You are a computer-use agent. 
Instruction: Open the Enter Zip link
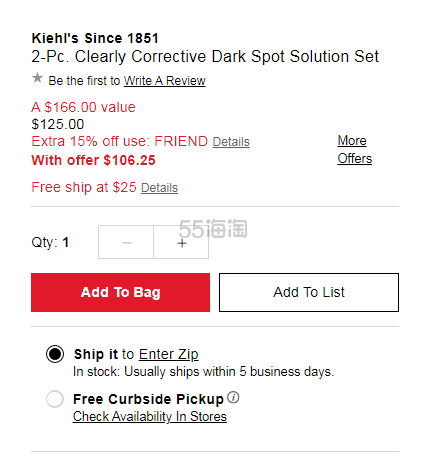169,354
